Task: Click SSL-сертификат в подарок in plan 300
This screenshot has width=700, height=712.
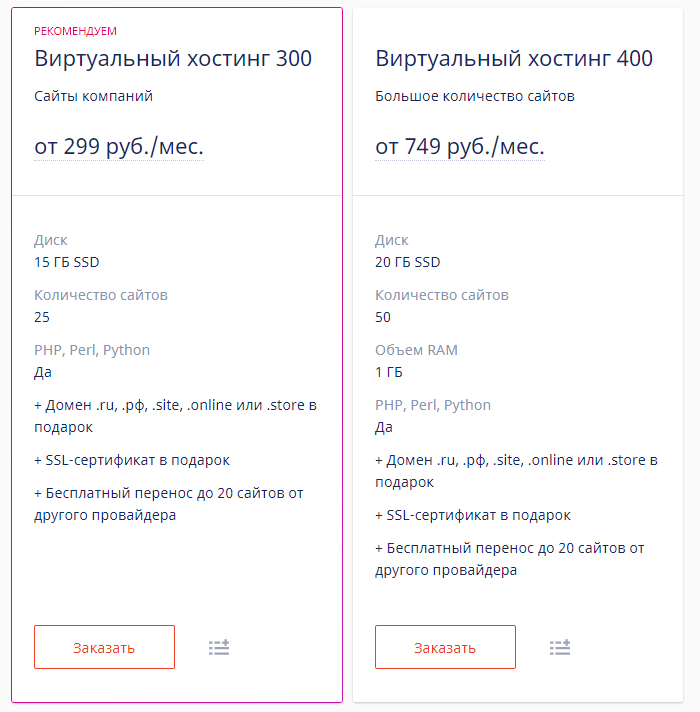Action: click(132, 460)
